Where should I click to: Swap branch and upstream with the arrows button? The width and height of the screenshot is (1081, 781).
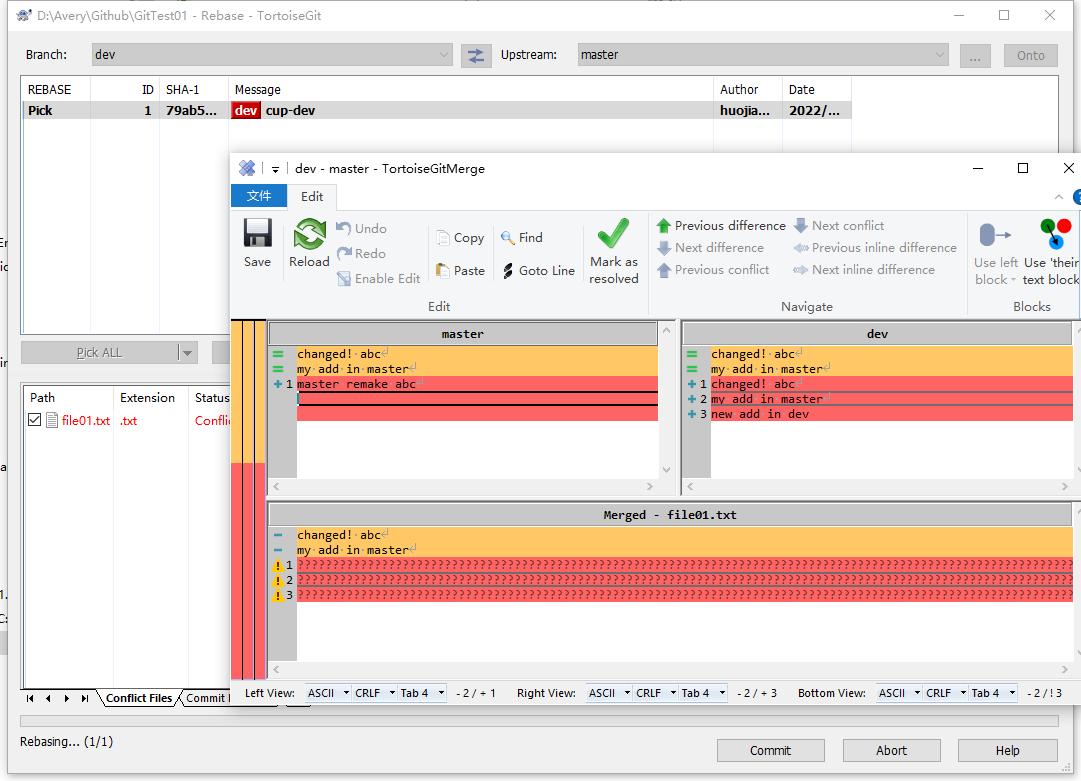coord(476,55)
